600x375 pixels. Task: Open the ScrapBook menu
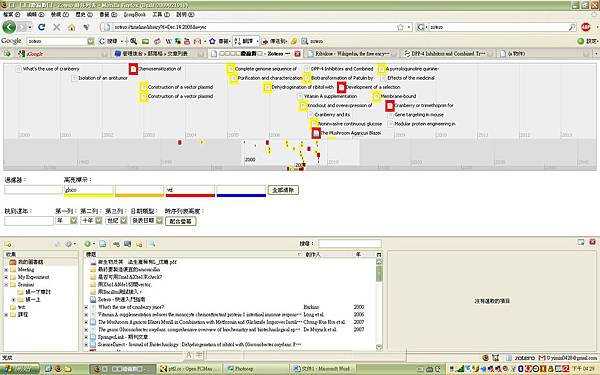[135, 14]
